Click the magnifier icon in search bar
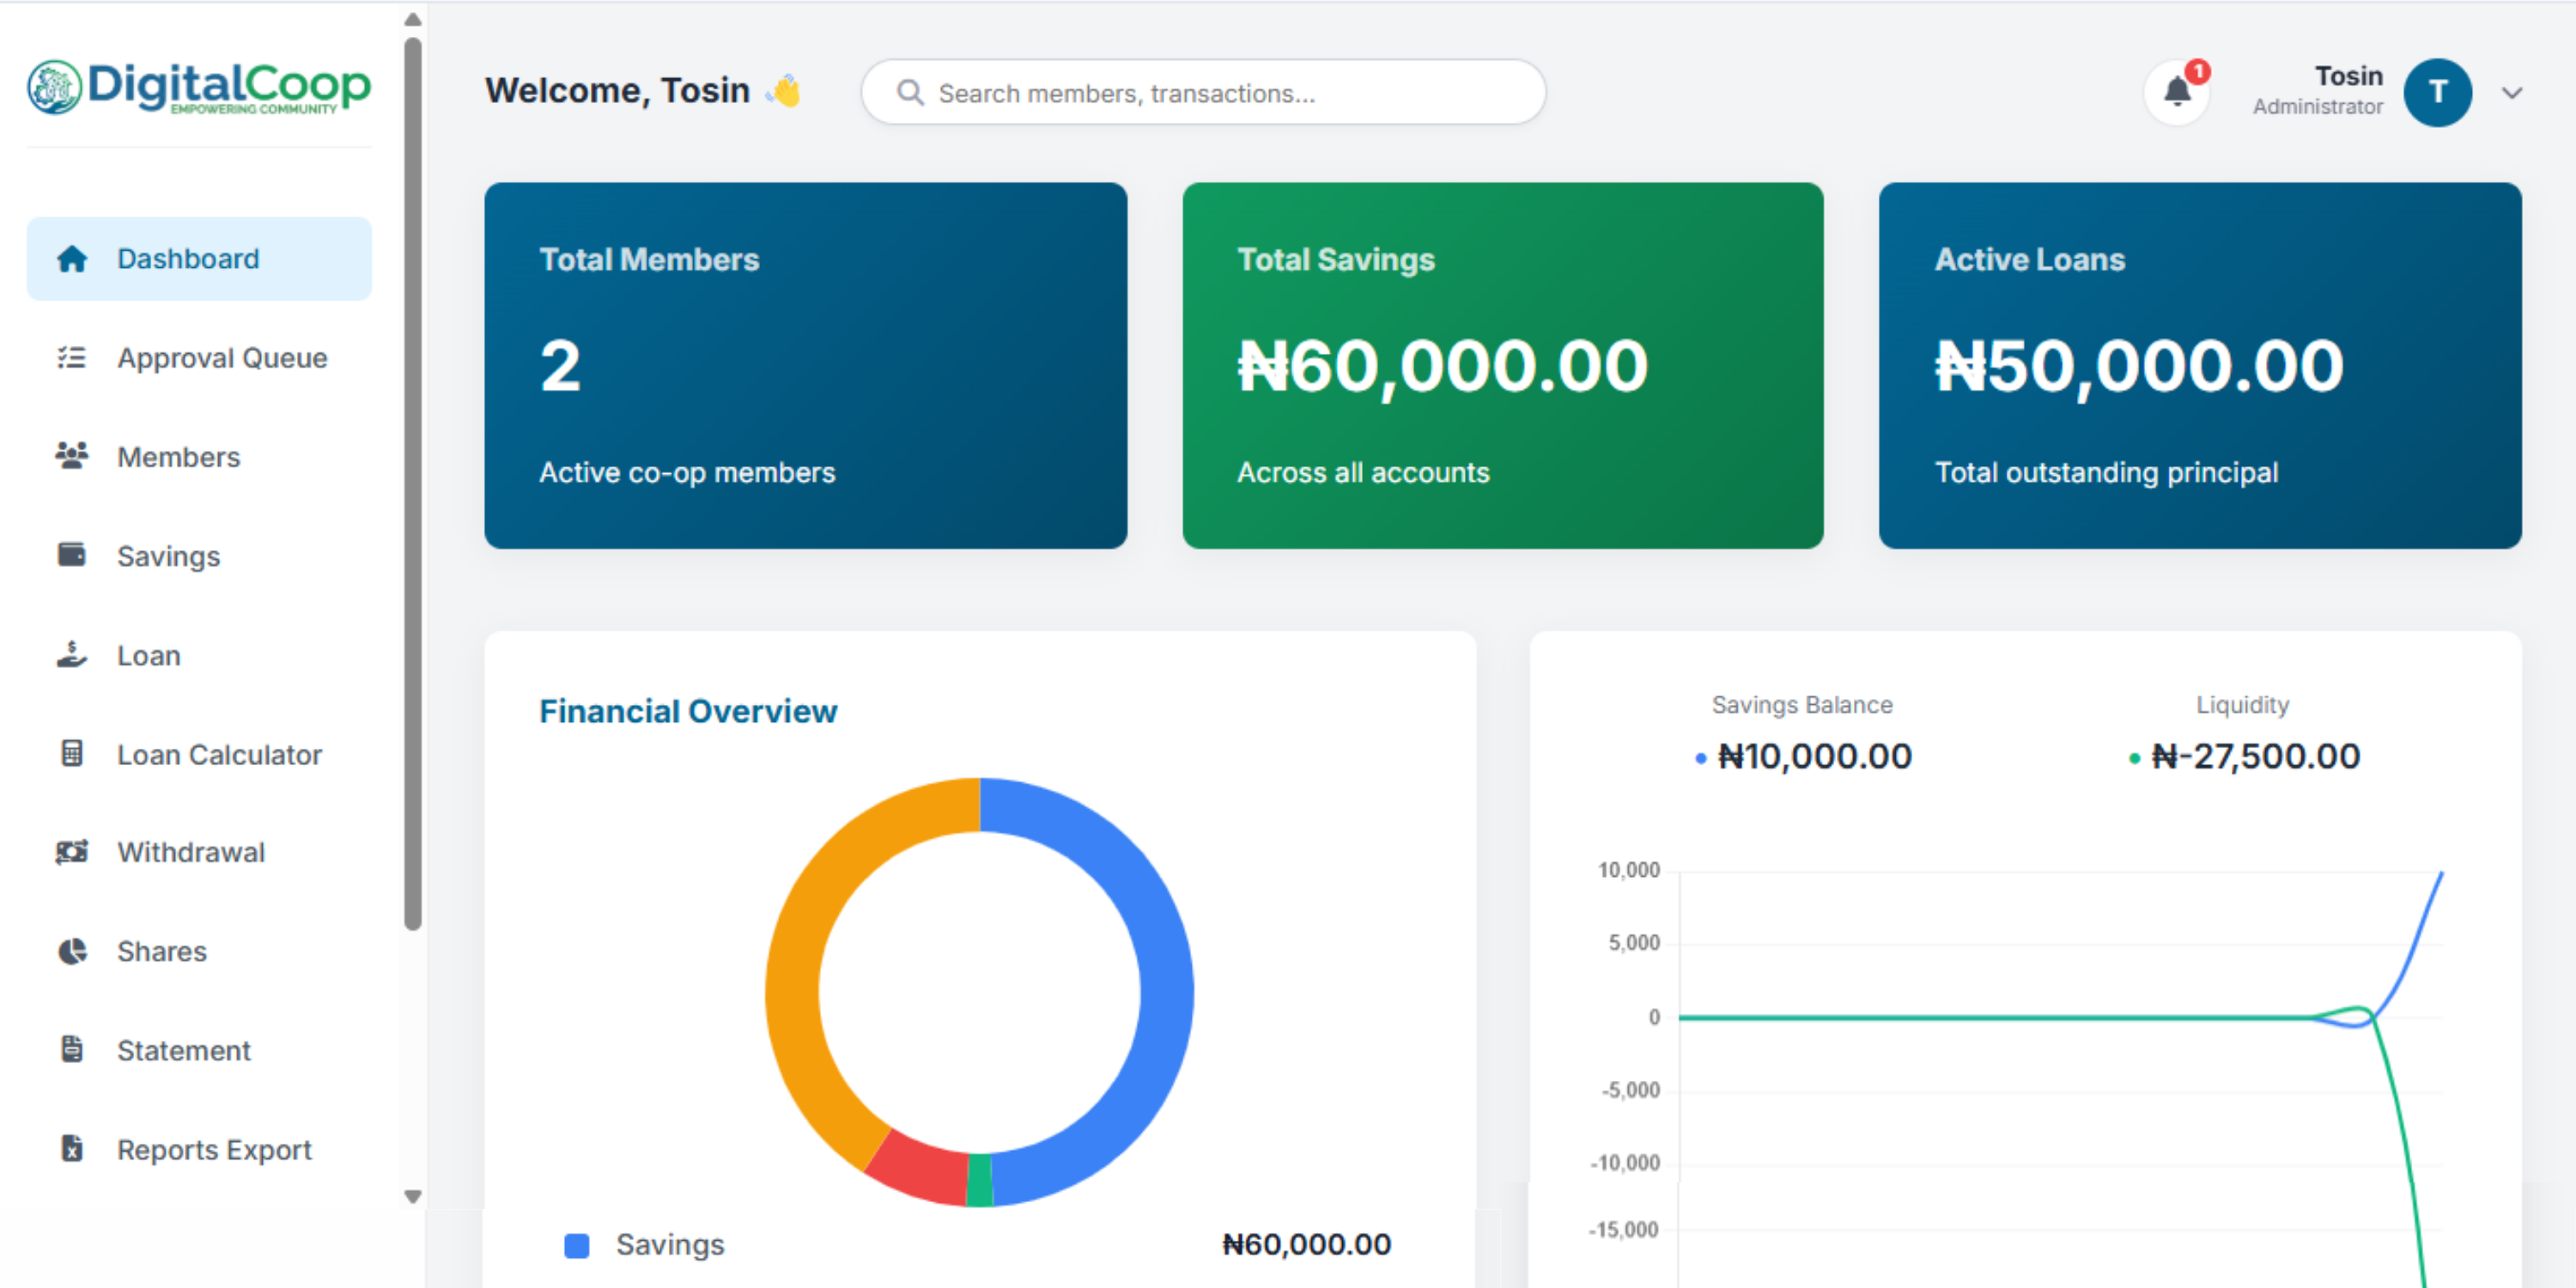Image resolution: width=2576 pixels, height=1288 pixels. tap(909, 93)
